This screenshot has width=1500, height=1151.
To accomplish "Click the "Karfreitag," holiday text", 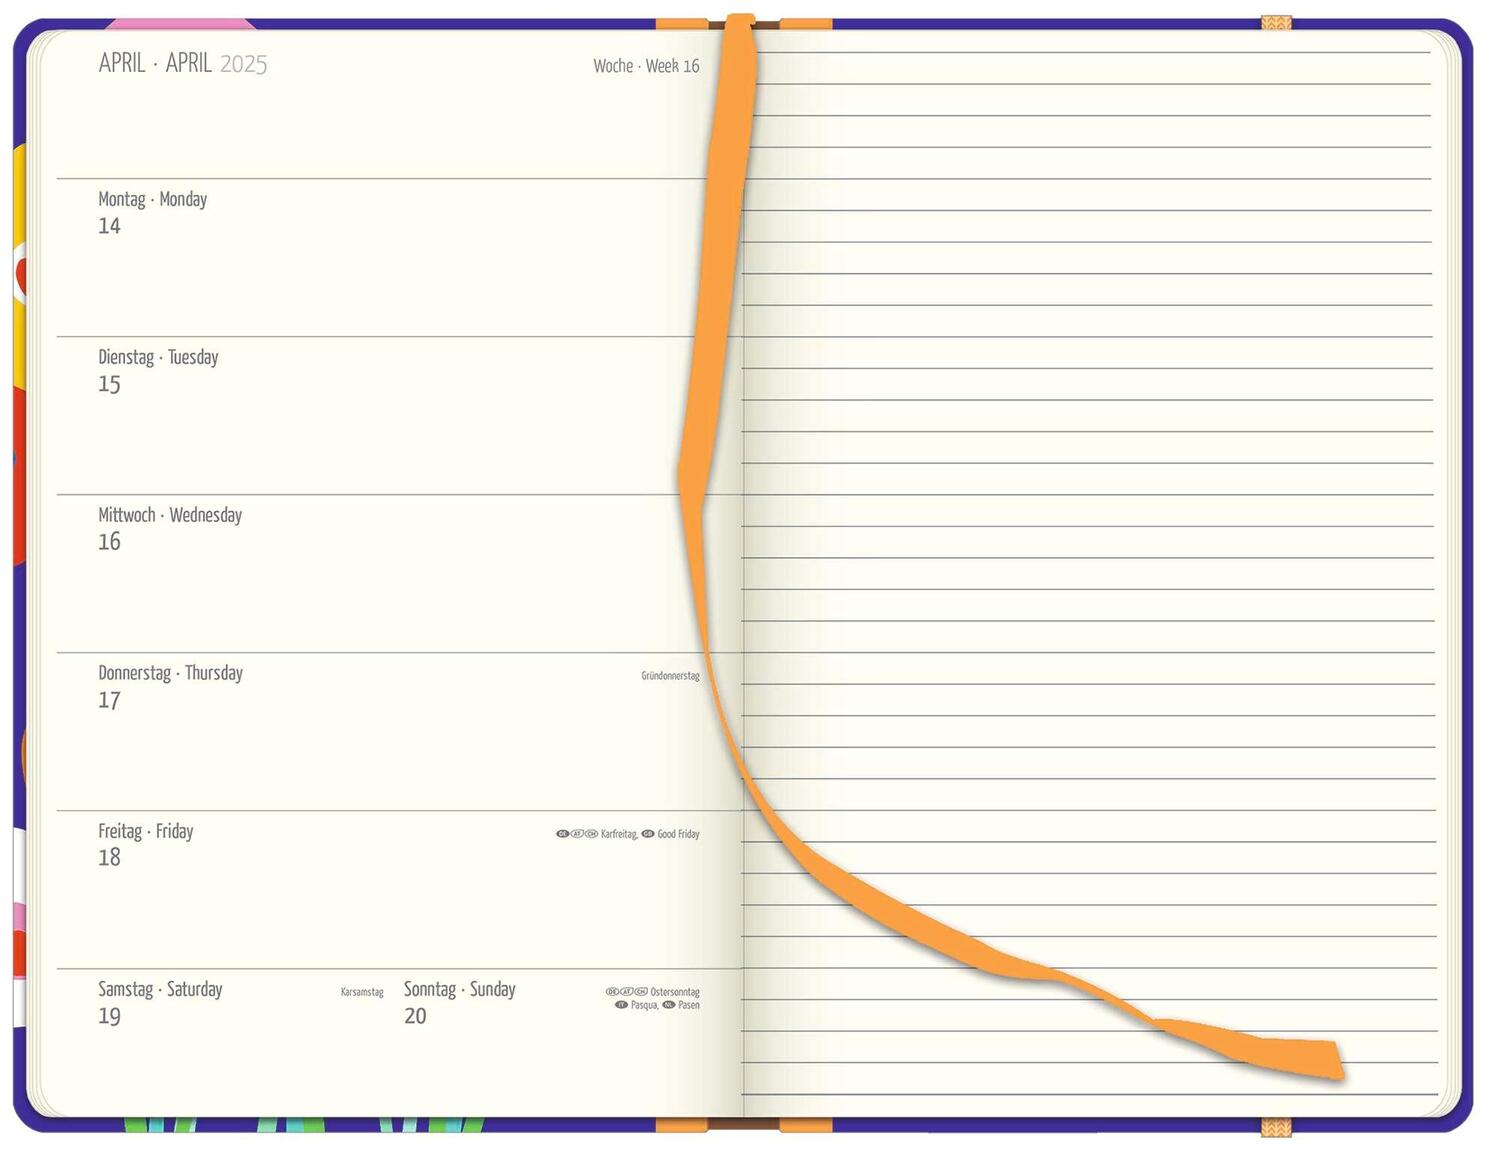I will [620, 834].
